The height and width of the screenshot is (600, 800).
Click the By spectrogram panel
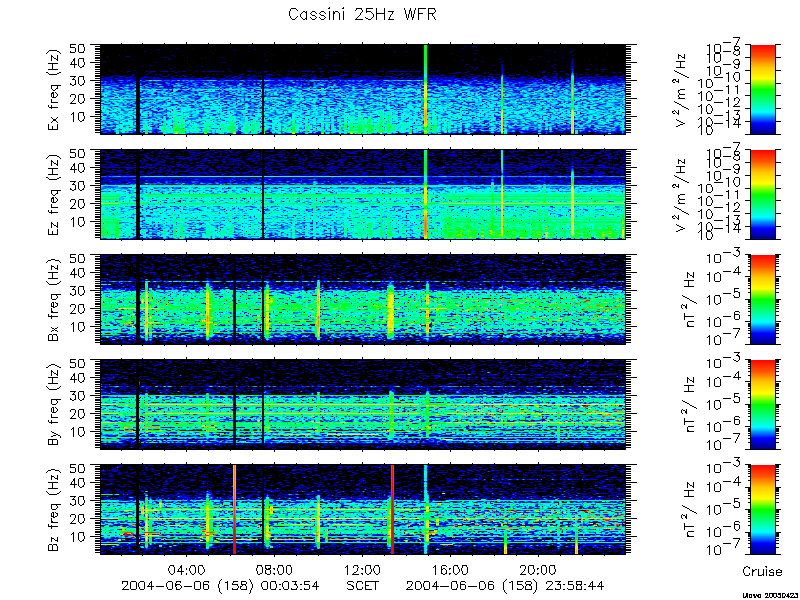(362, 405)
